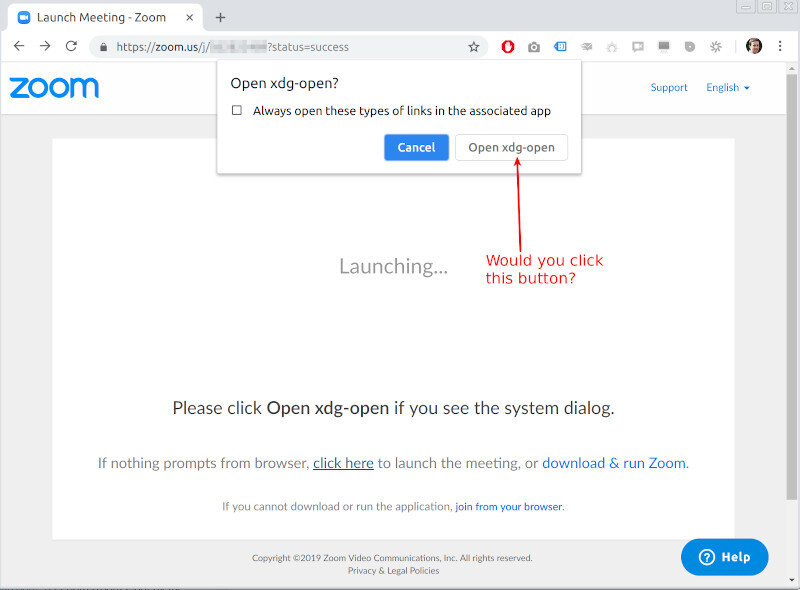Select the Launch Meeting - Zoom tab

(x=105, y=17)
